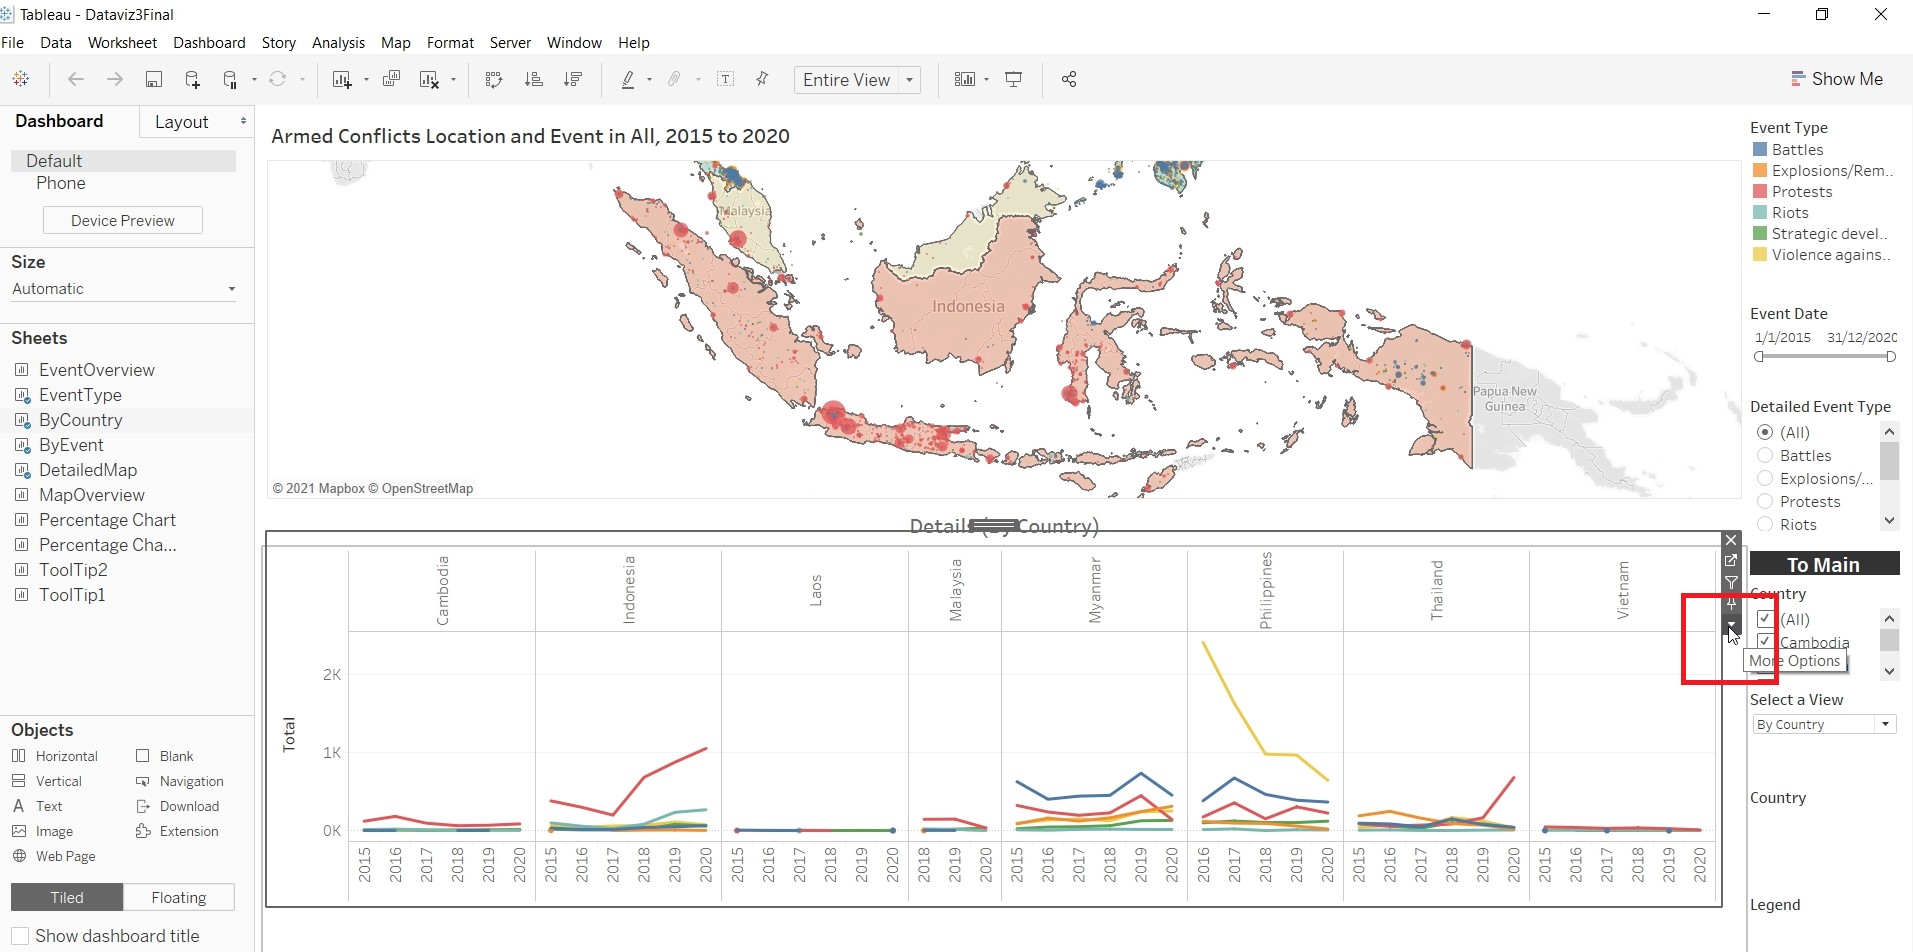Enable Show dashboard title checkbox
This screenshot has width=1913, height=952.
click(20, 936)
